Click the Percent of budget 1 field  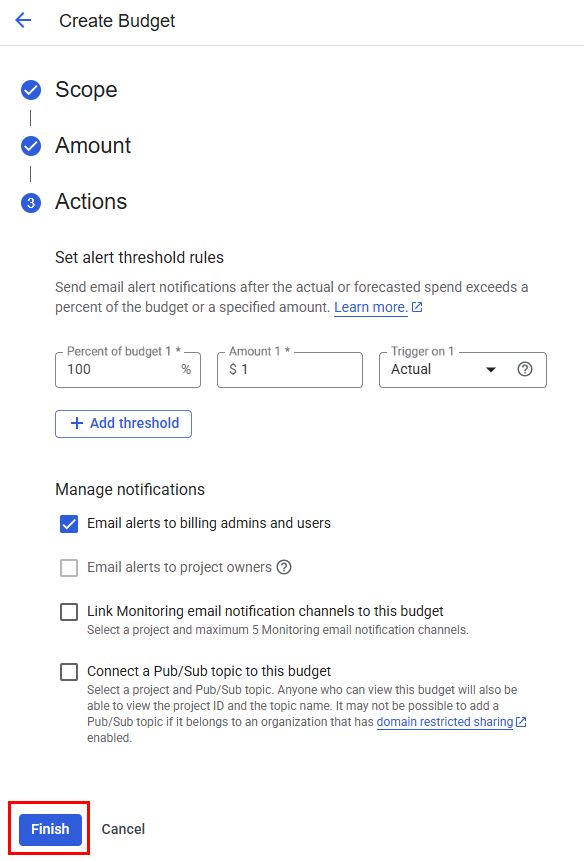(128, 370)
